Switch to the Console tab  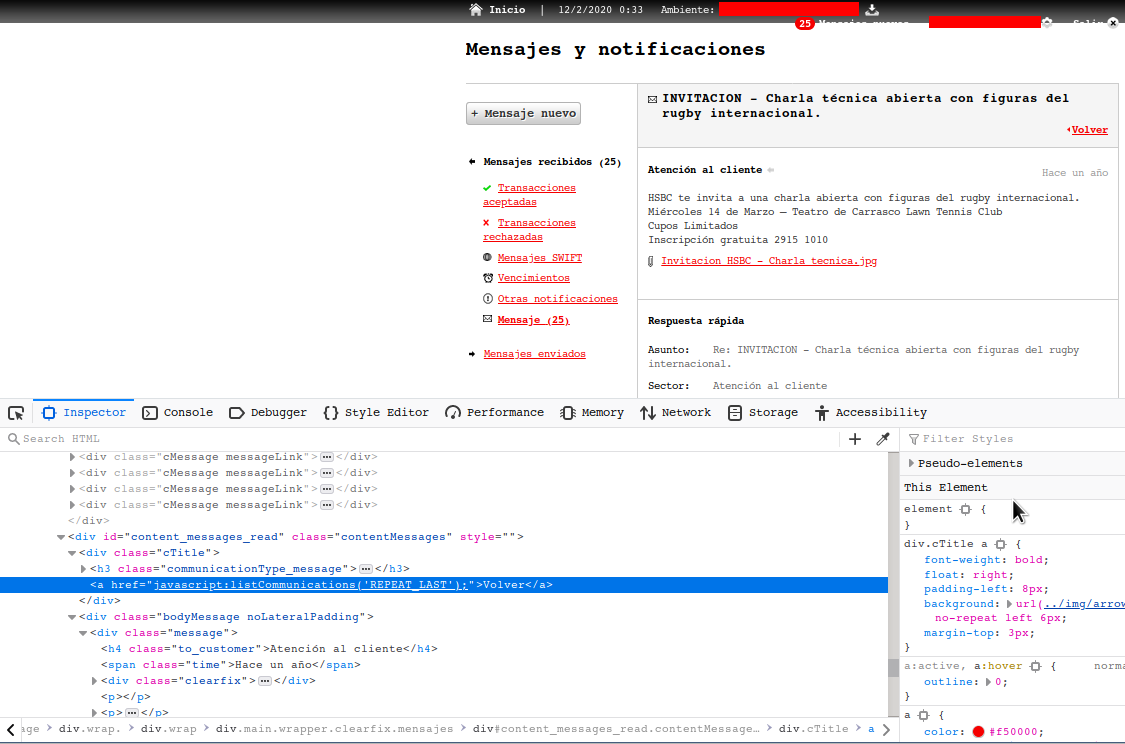[178, 412]
